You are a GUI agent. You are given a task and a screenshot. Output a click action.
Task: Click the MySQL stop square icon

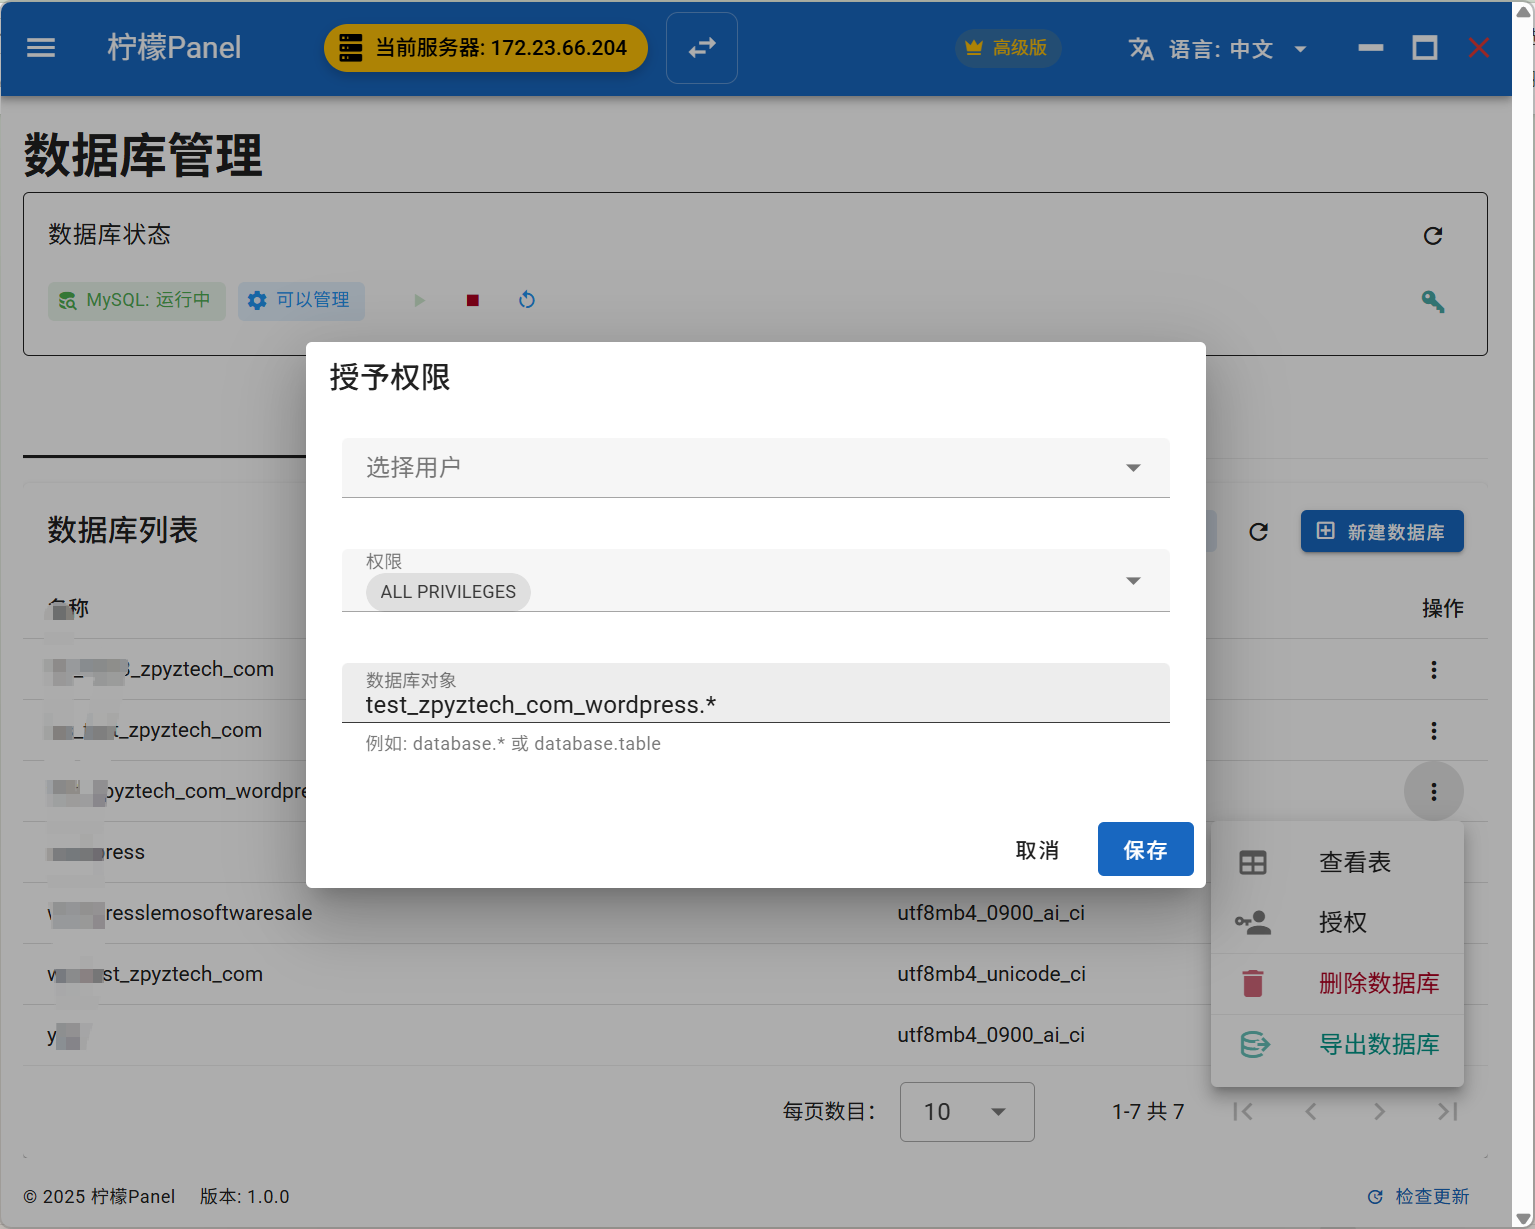click(473, 300)
